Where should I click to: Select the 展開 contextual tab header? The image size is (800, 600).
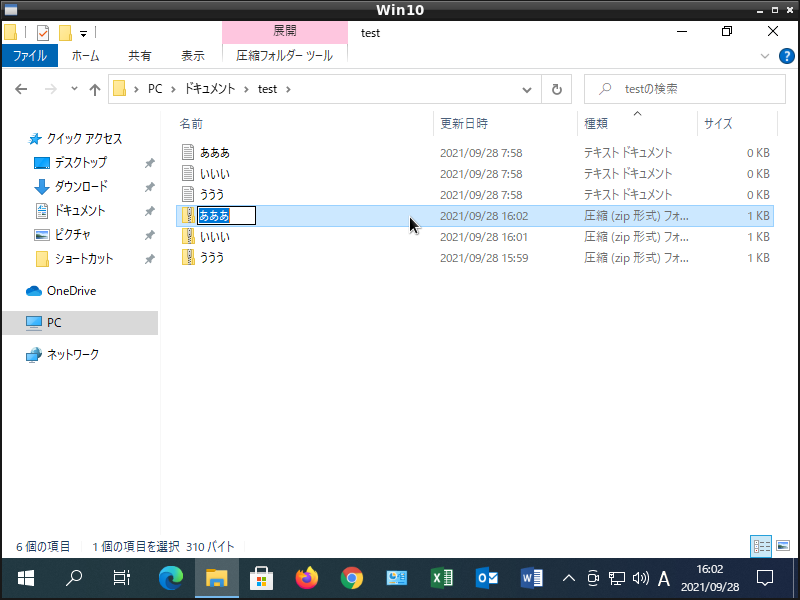point(285,32)
